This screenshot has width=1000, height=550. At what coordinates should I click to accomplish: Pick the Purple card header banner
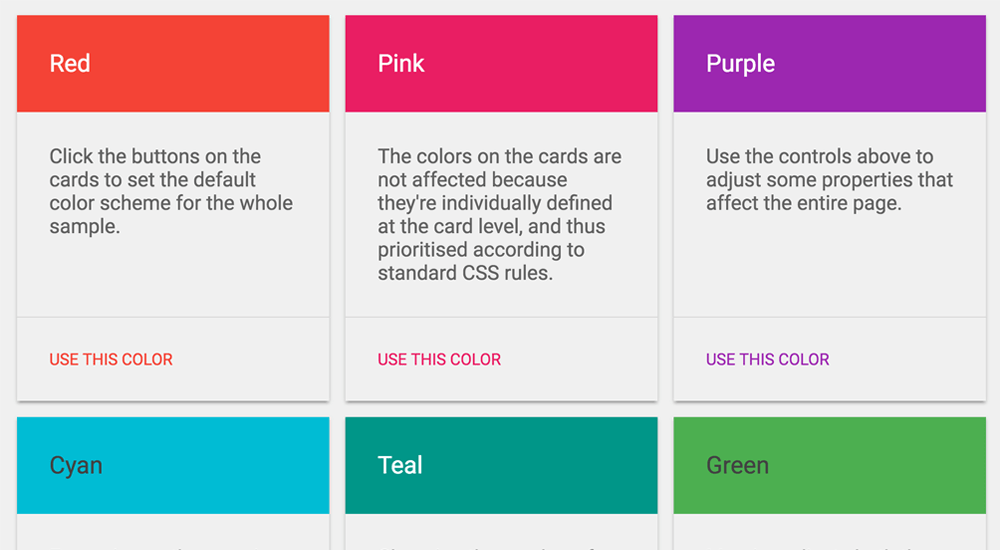tap(830, 64)
